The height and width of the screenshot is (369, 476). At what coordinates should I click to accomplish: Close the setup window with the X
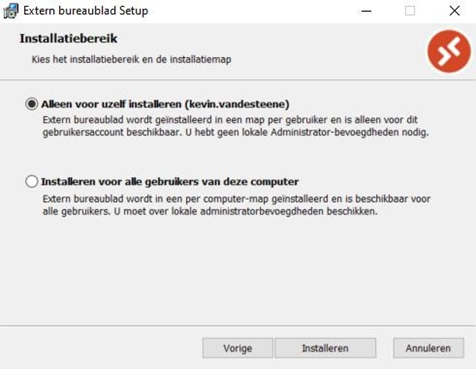tap(455, 11)
